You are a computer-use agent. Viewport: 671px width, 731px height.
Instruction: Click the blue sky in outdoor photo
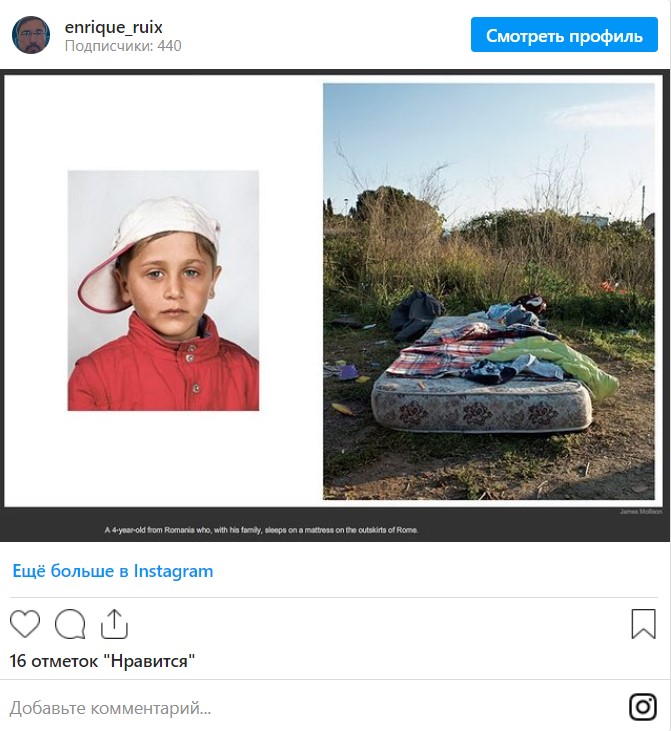tap(489, 135)
